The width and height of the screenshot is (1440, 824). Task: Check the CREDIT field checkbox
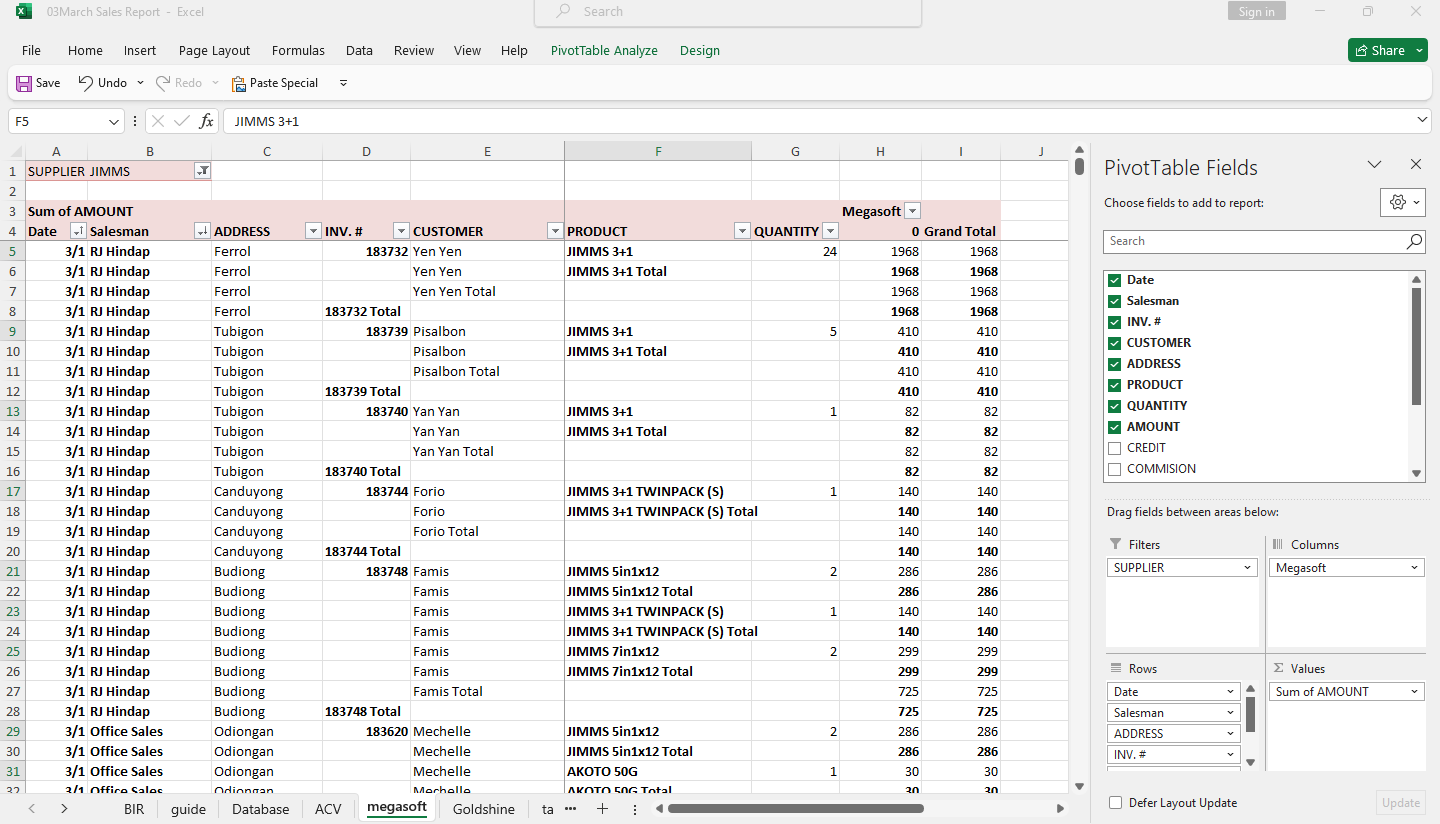click(x=1114, y=448)
